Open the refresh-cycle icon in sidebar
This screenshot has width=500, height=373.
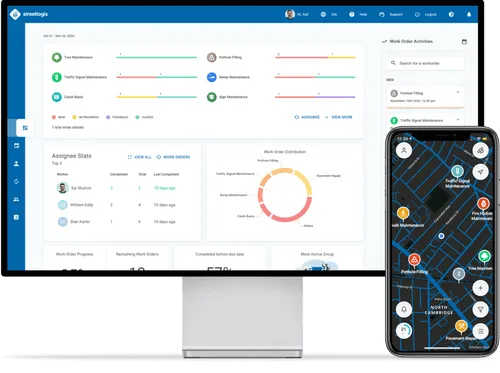16,181
